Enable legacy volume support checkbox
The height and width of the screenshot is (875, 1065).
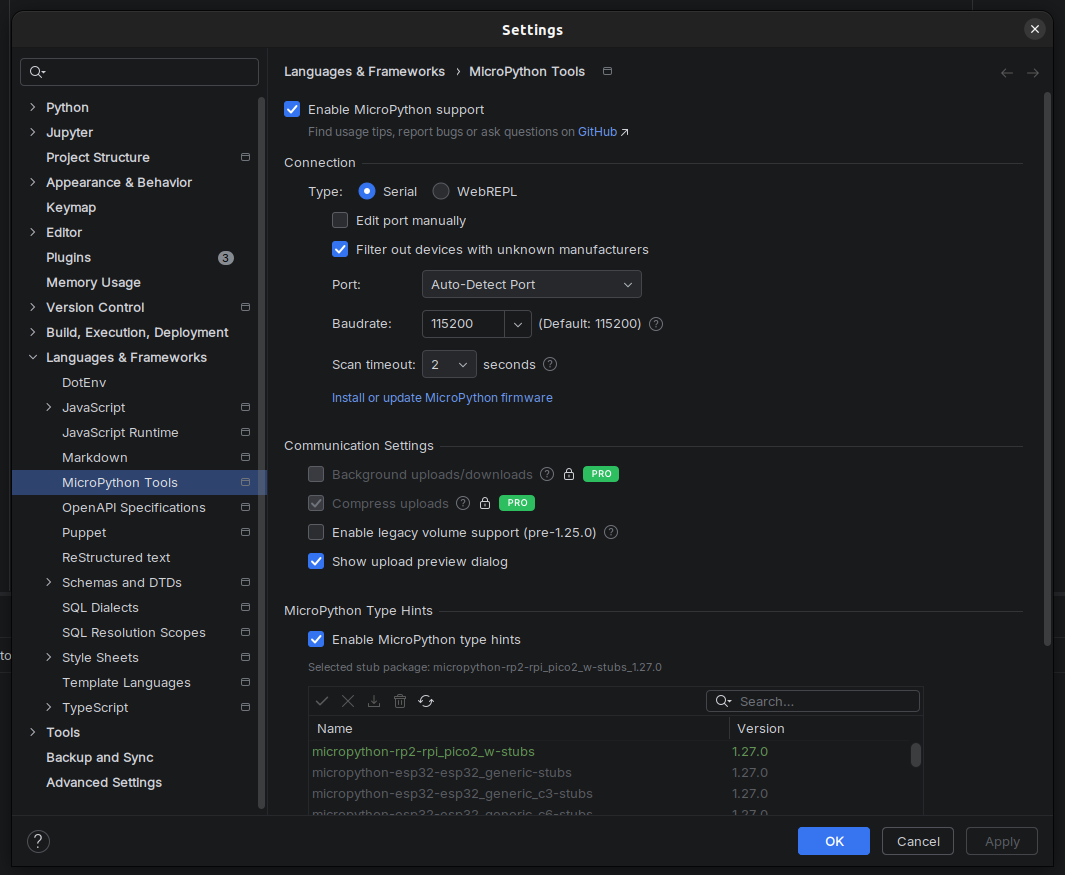point(316,532)
